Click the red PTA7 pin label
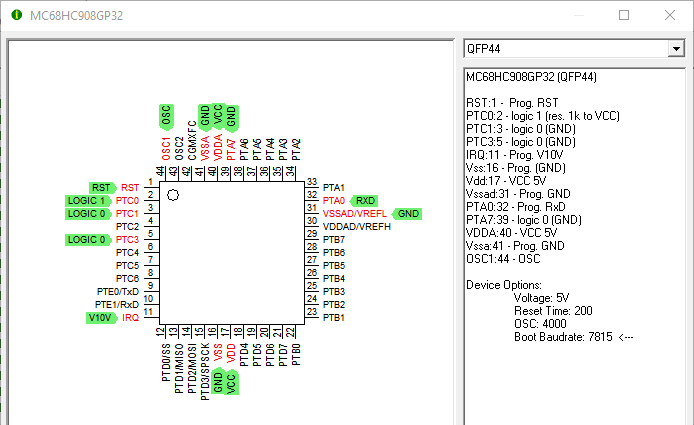The width and height of the screenshot is (694, 425). [231, 149]
